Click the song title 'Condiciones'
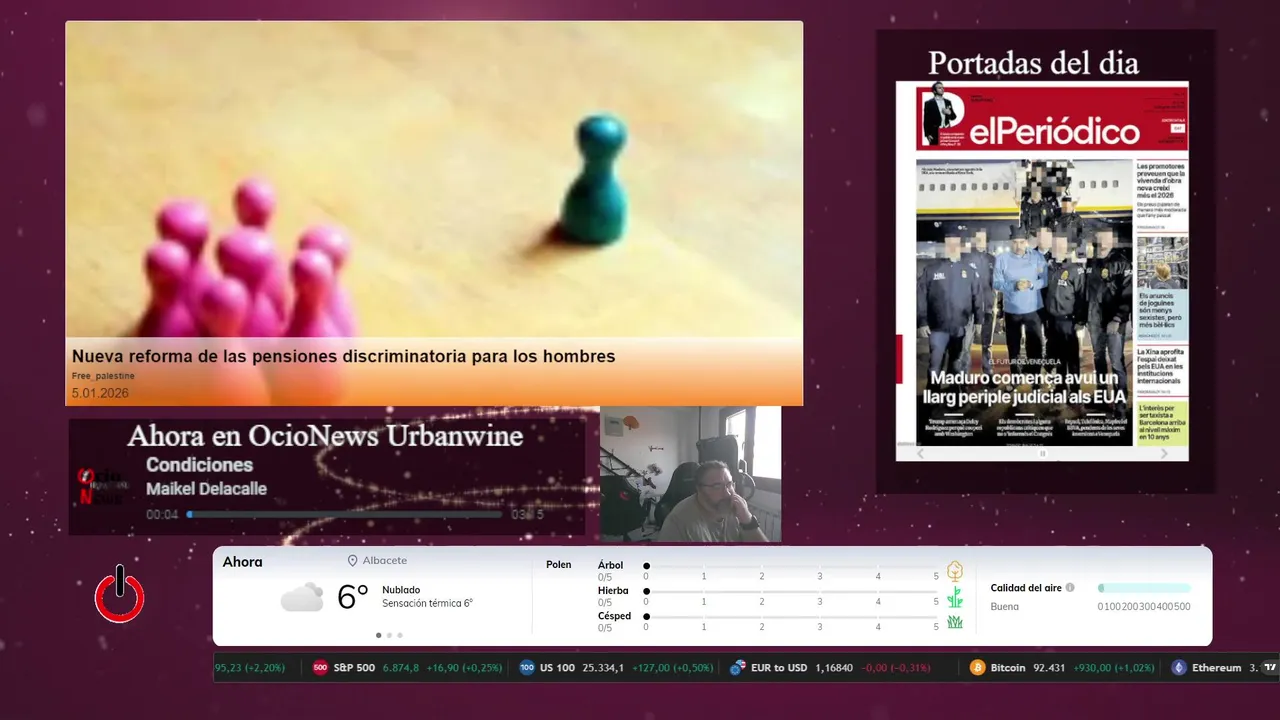Image resolution: width=1280 pixels, height=720 pixels. point(199,465)
